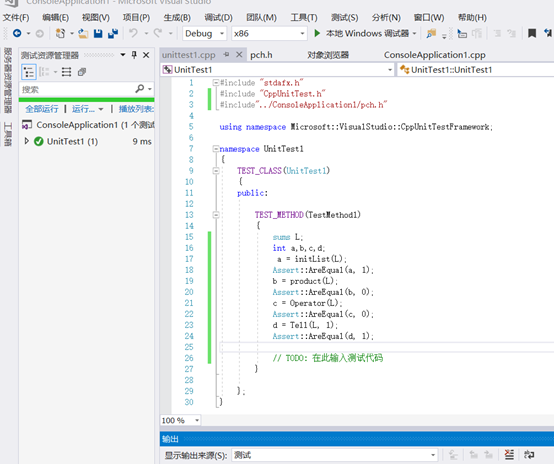Open the 生成(B) menu
Screen dimensions: 554x464
click(177, 17)
